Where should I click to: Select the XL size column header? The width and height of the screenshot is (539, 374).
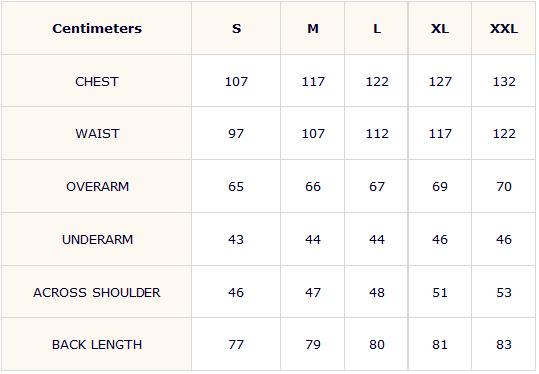(x=440, y=29)
